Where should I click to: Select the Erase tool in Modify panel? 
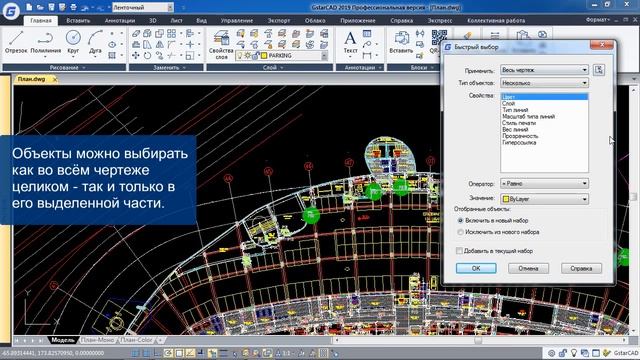136,33
